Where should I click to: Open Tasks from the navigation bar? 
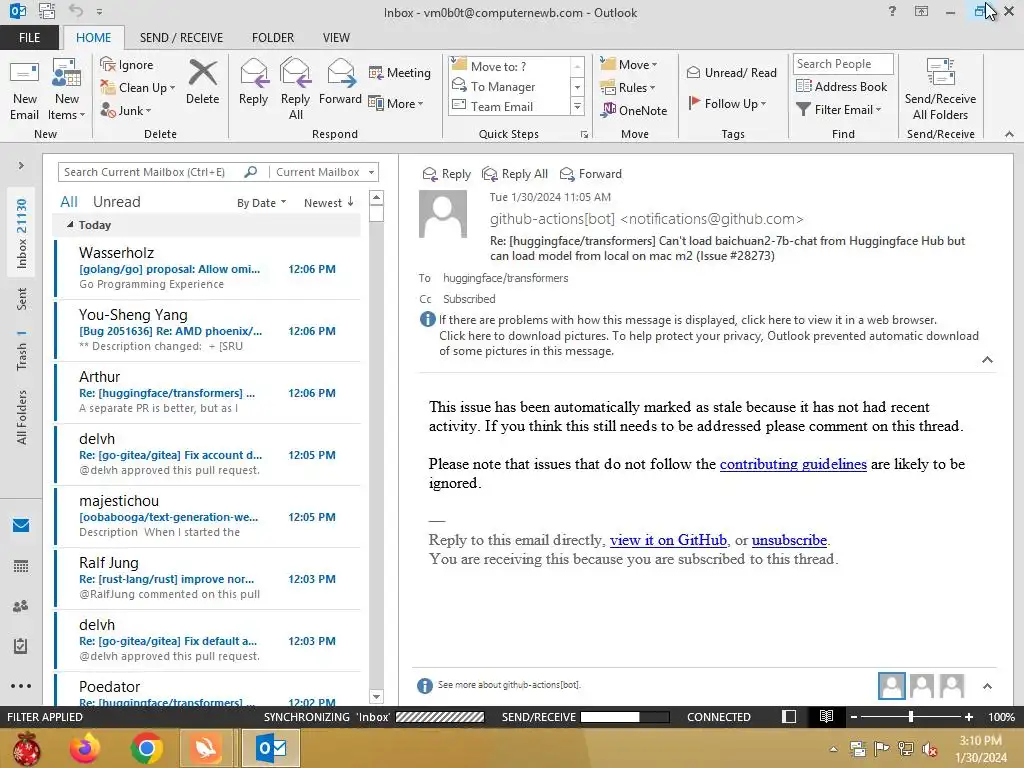[x=21, y=646]
